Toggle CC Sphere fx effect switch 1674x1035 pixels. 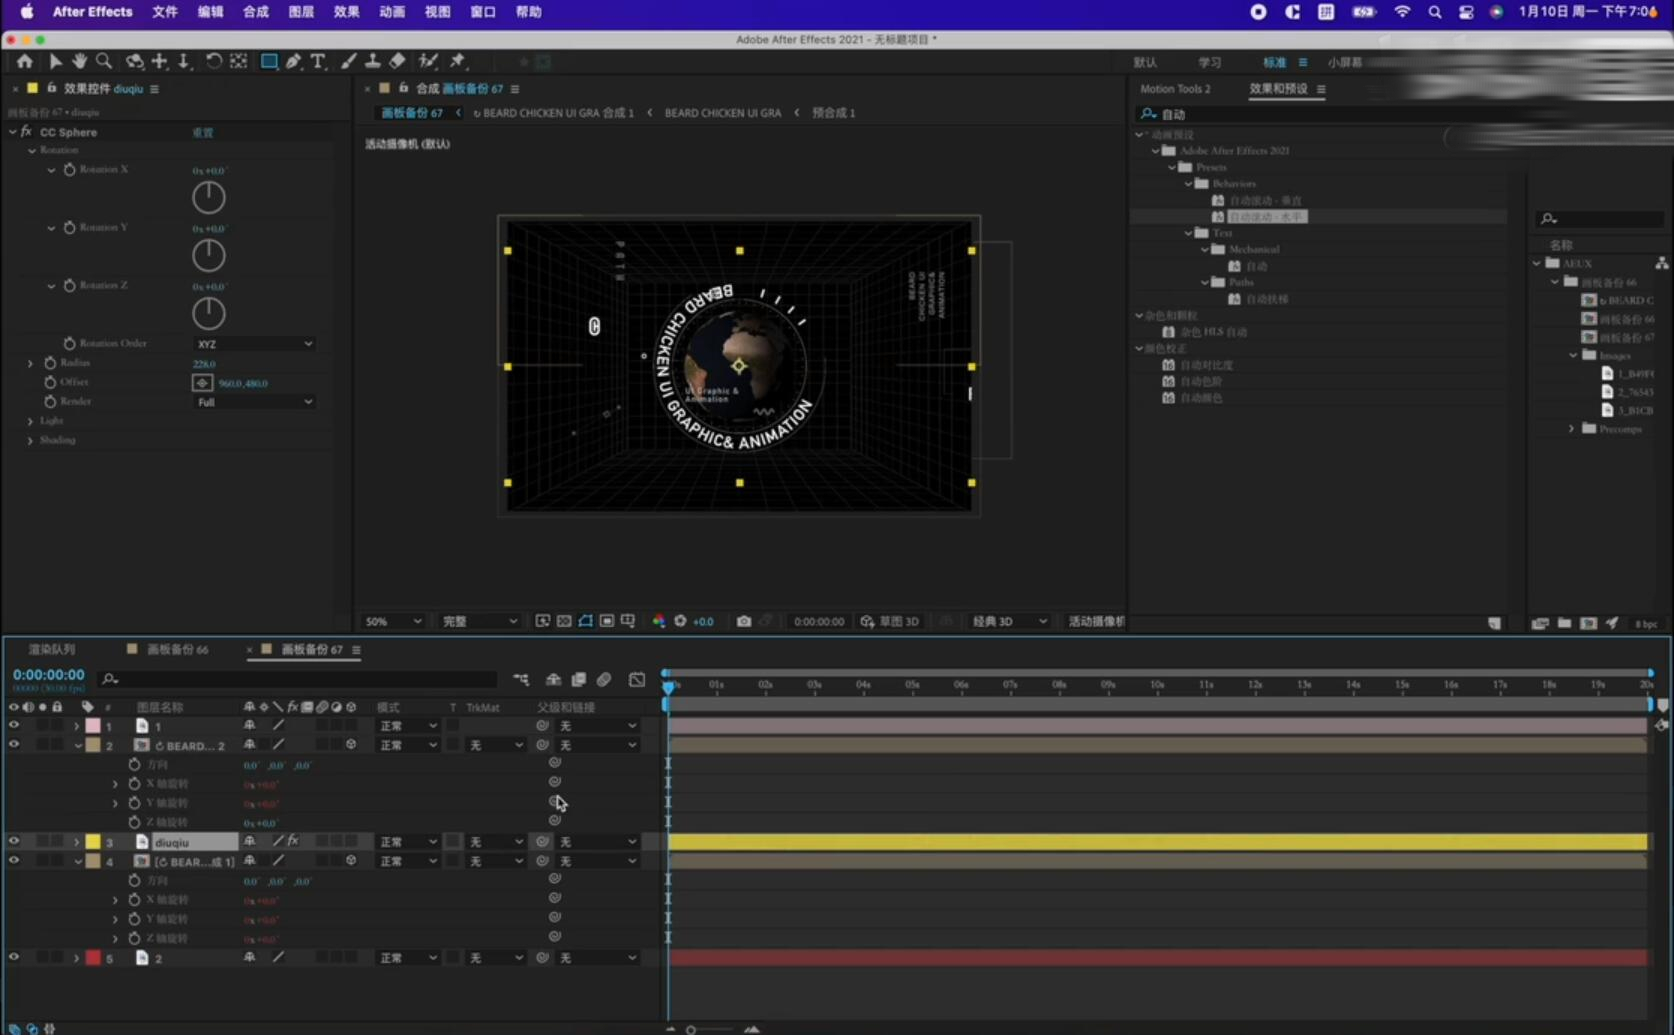coord(26,132)
